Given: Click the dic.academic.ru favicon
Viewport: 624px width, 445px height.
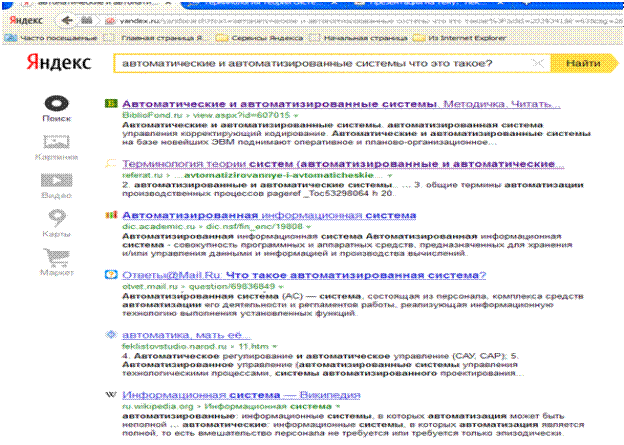Looking at the screenshot, I should coord(111,215).
